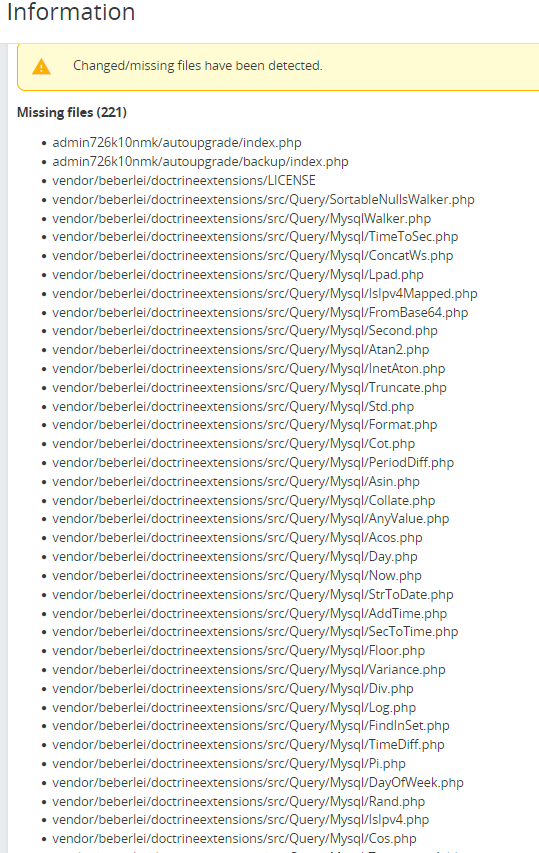Select the FromBase64.php file entry

[260, 313]
